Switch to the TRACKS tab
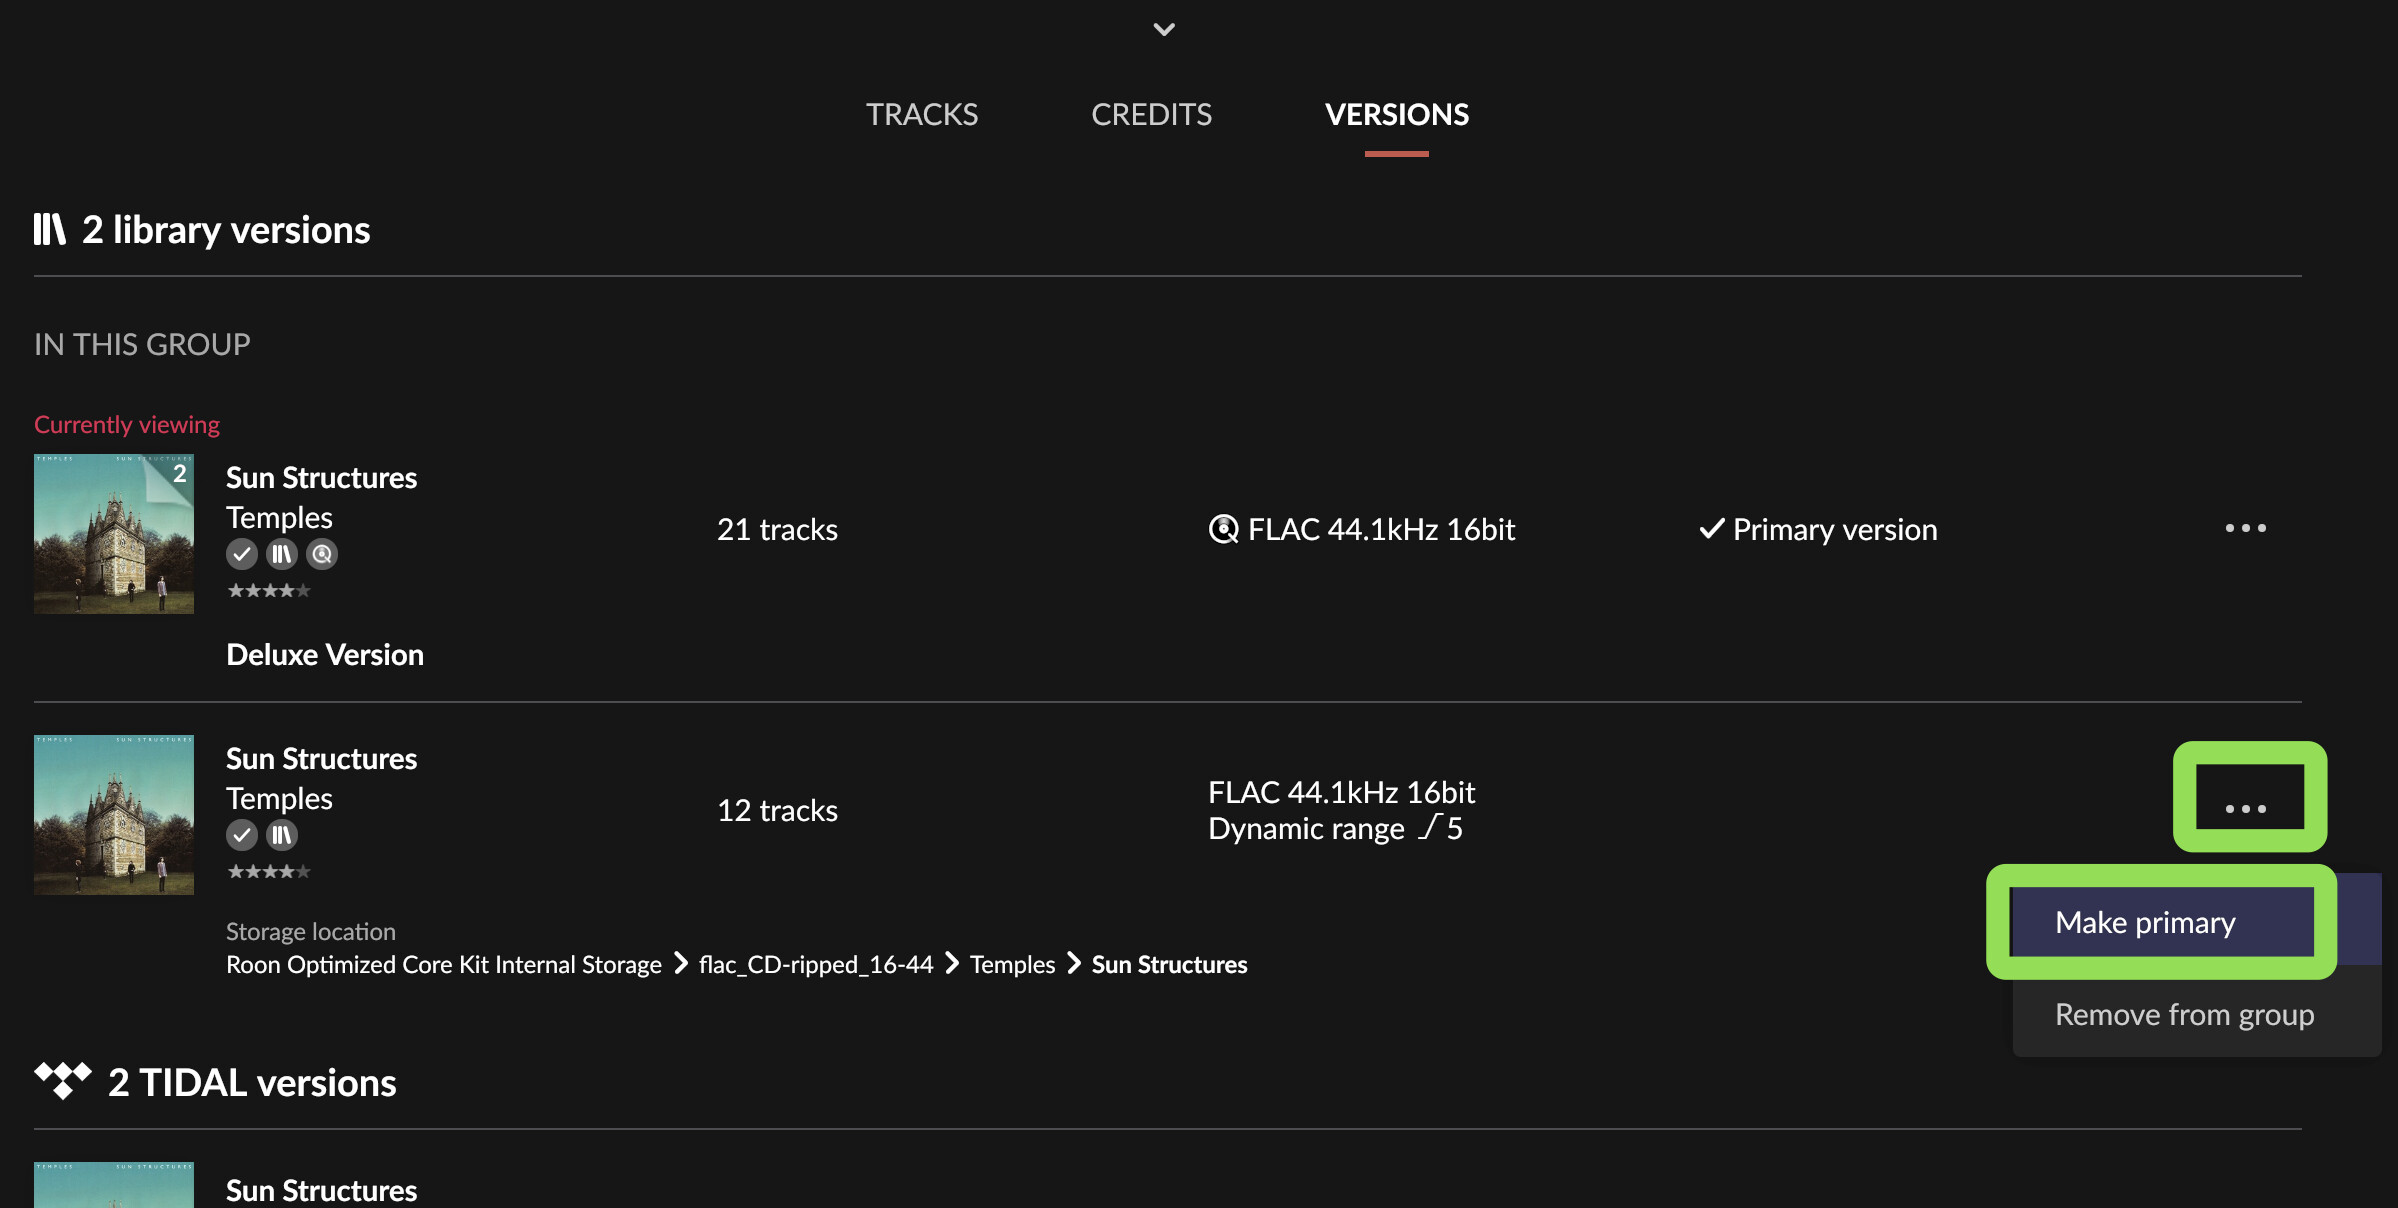This screenshot has width=2398, height=1208. coord(922,115)
